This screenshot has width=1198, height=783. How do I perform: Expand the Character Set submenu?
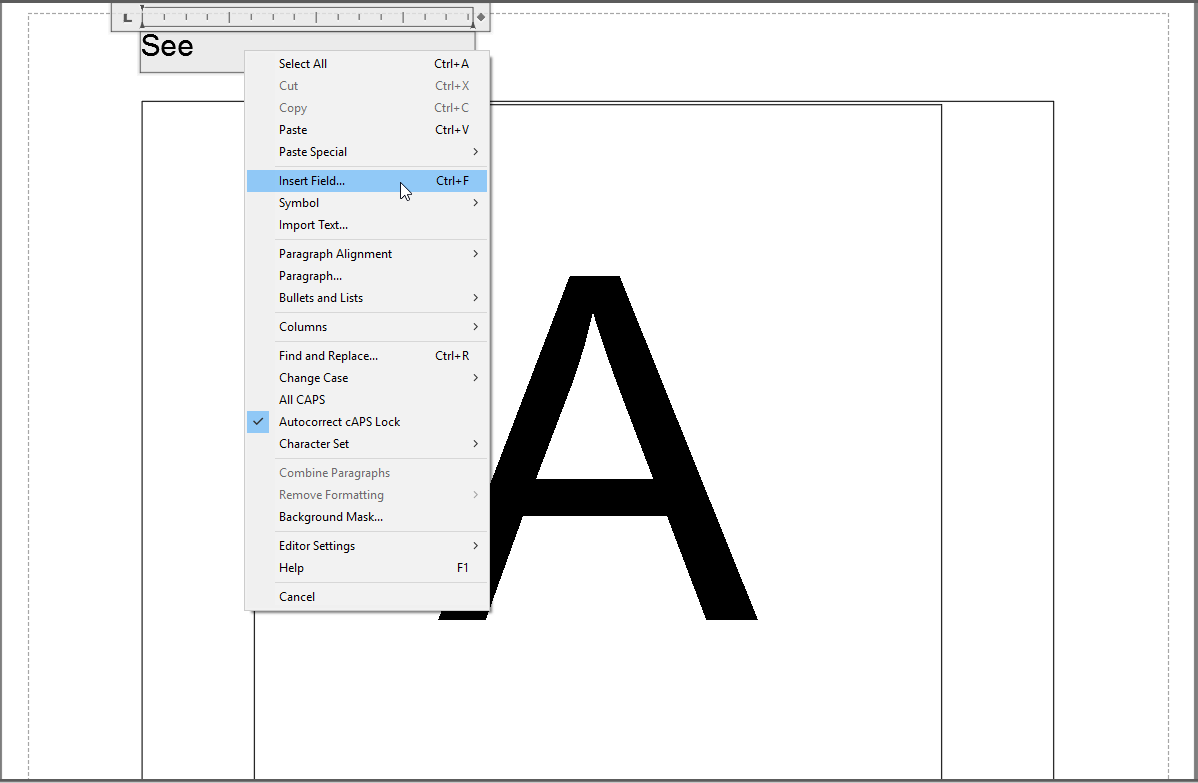313,443
